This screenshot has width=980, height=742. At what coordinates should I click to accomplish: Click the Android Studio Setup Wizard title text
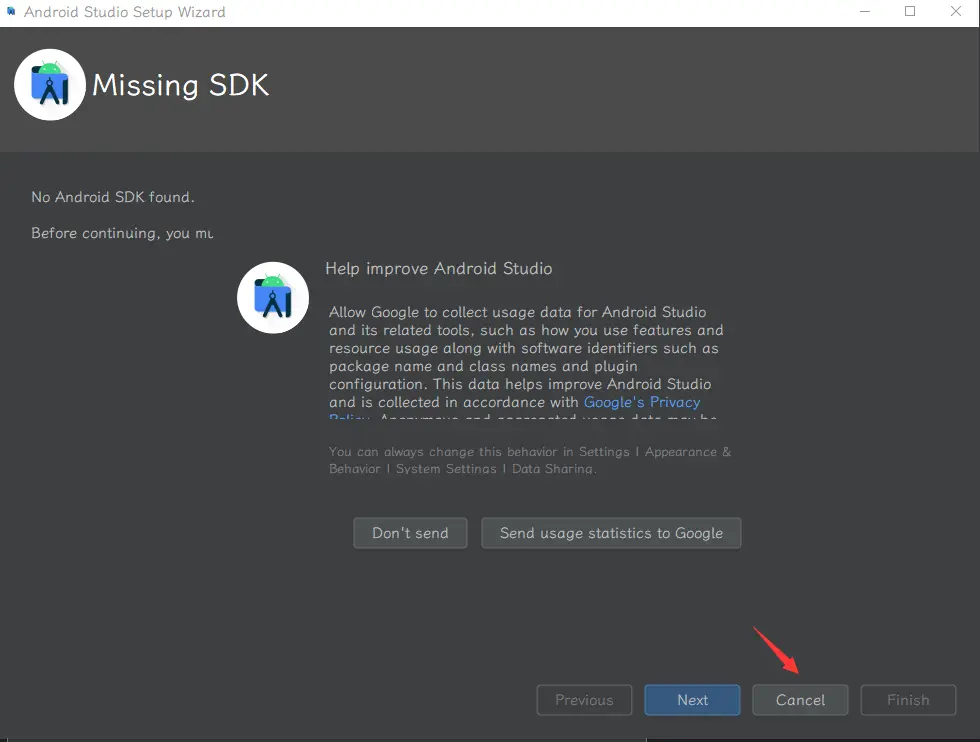[125, 12]
